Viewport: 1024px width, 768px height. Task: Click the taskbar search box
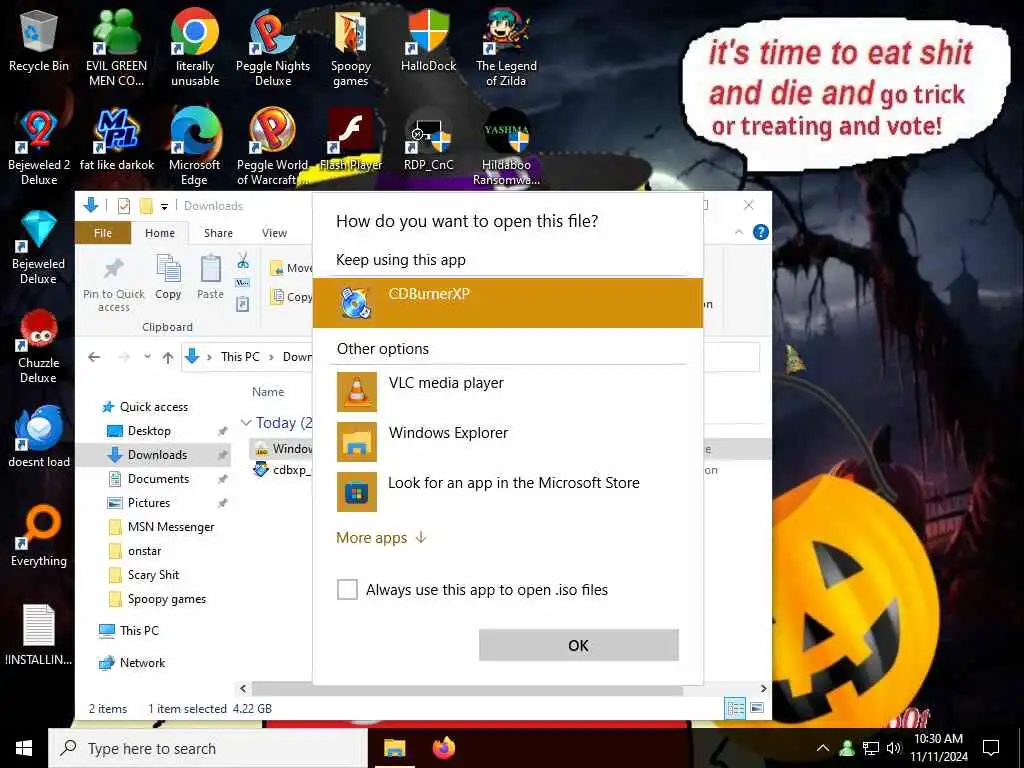(x=208, y=748)
